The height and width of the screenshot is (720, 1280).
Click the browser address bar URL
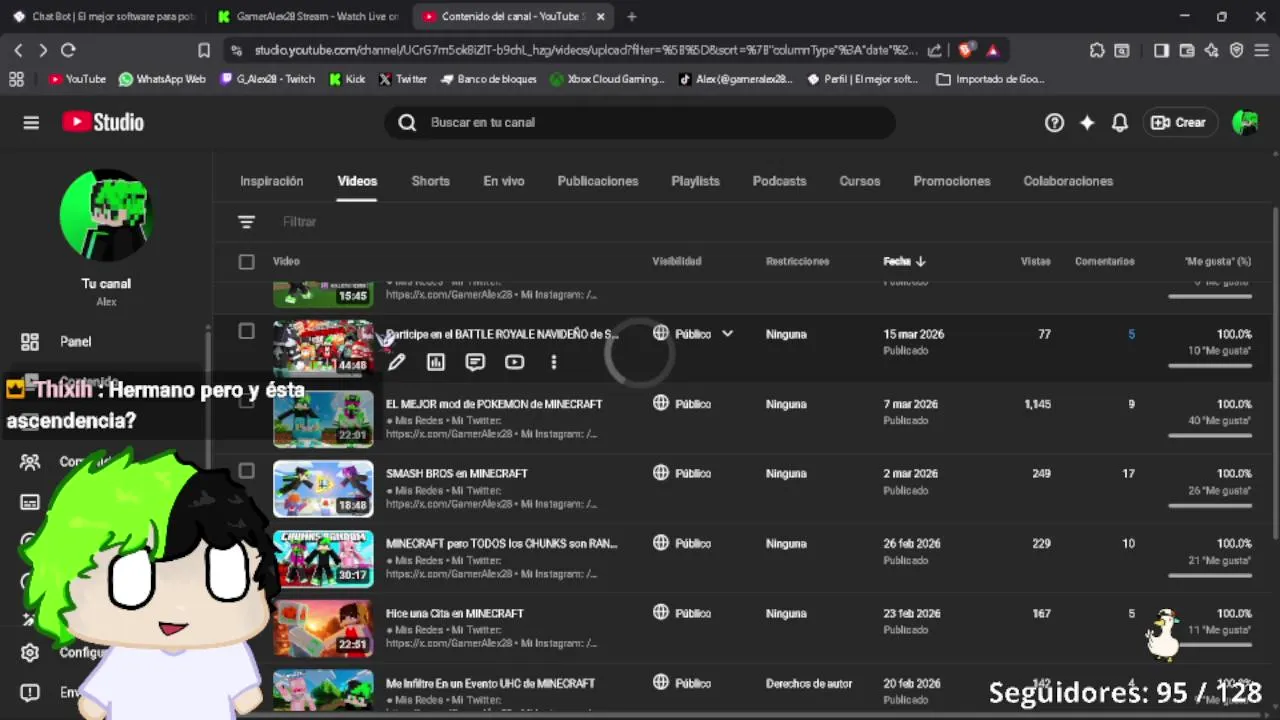pyautogui.click(x=585, y=50)
